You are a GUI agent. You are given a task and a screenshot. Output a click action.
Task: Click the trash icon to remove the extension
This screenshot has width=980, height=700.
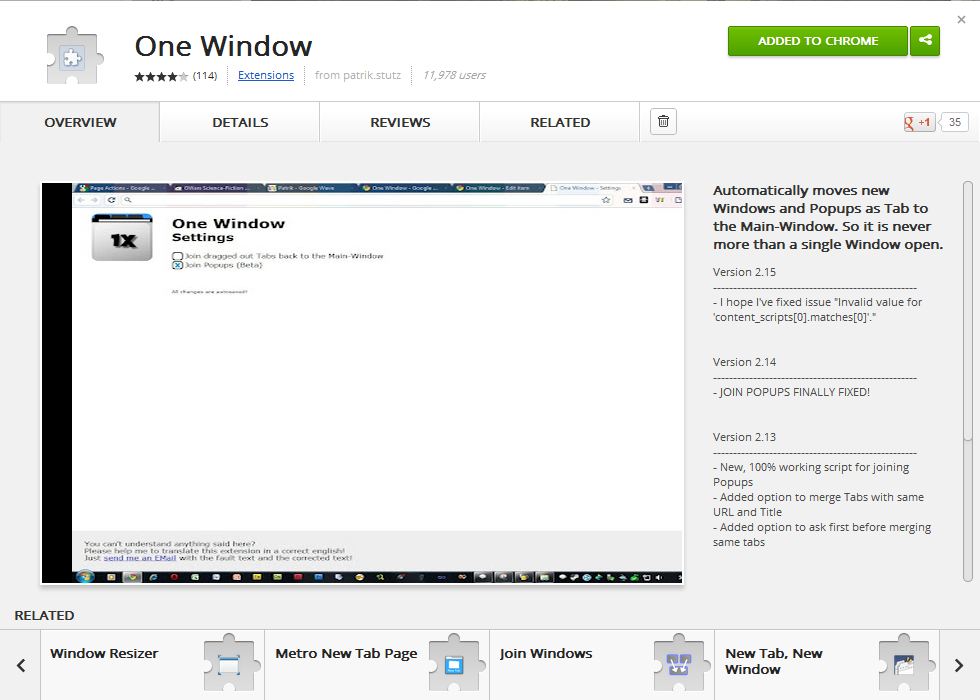pyautogui.click(x=663, y=122)
